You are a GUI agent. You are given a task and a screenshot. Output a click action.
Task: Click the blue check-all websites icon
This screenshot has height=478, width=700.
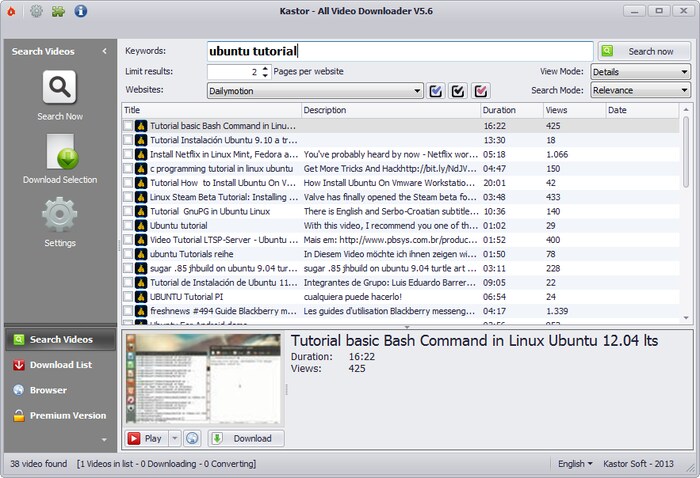coord(435,91)
